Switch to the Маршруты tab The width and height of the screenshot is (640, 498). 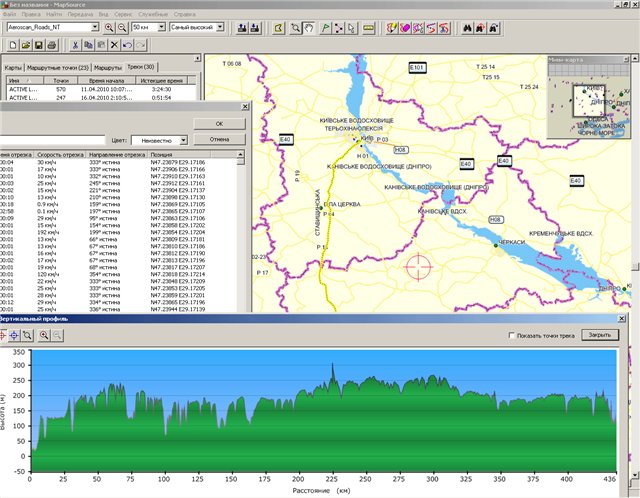(108, 68)
